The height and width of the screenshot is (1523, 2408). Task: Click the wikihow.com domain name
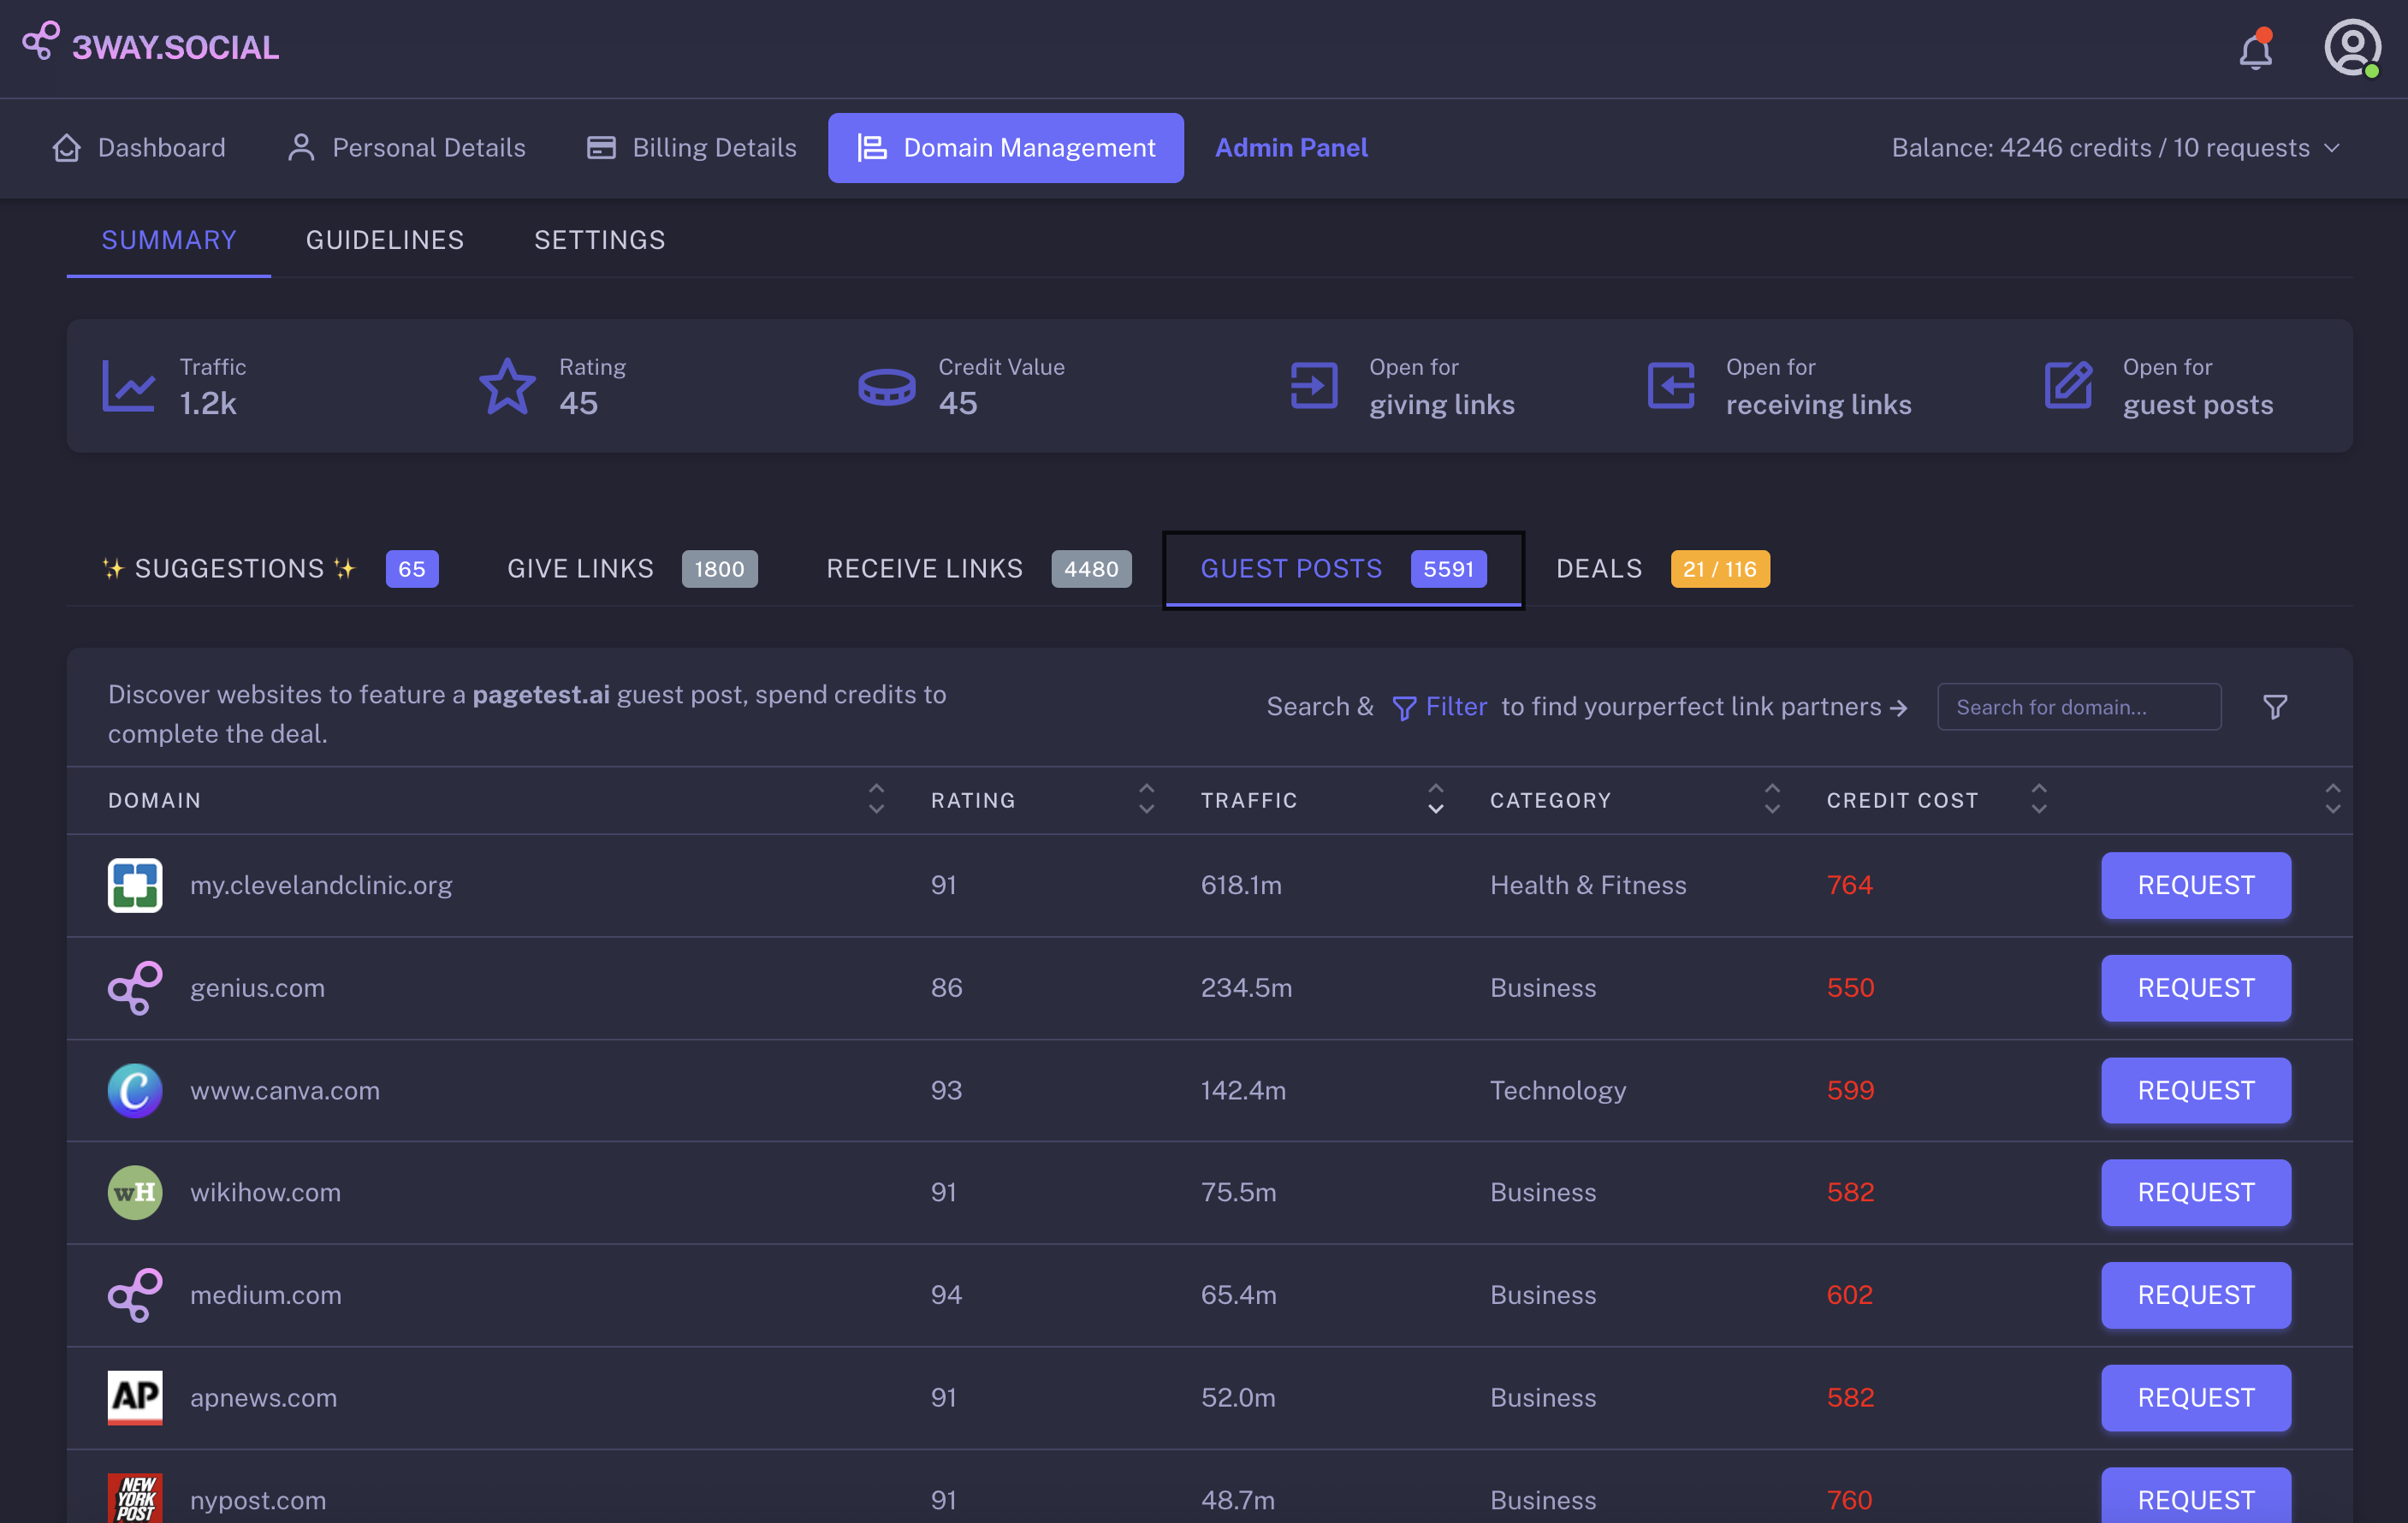coord(265,1193)
